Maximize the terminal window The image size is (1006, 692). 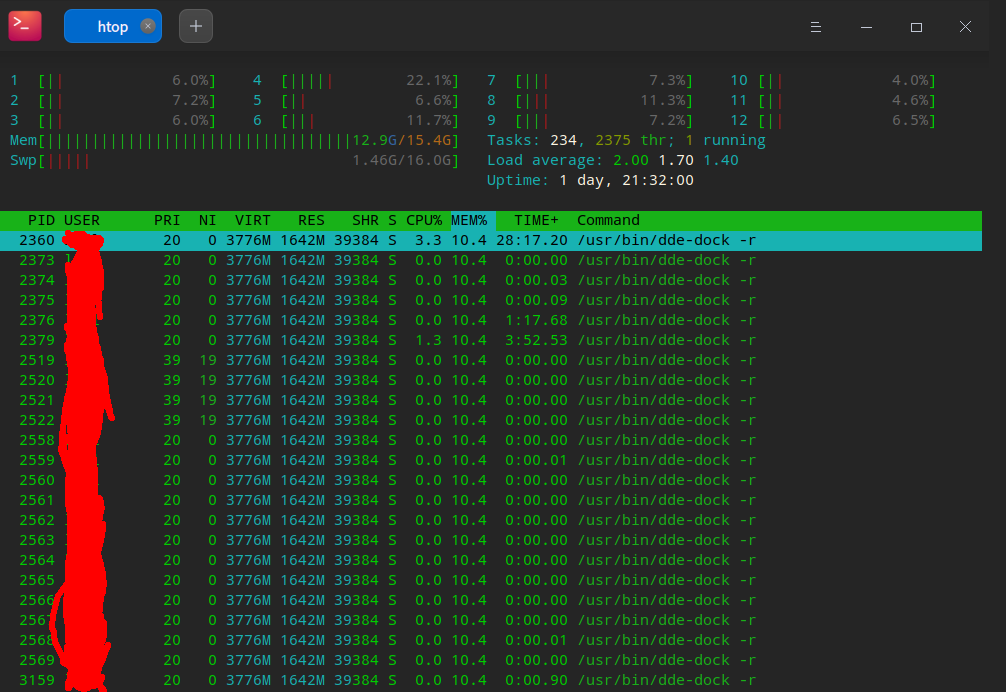pos(916,27)
